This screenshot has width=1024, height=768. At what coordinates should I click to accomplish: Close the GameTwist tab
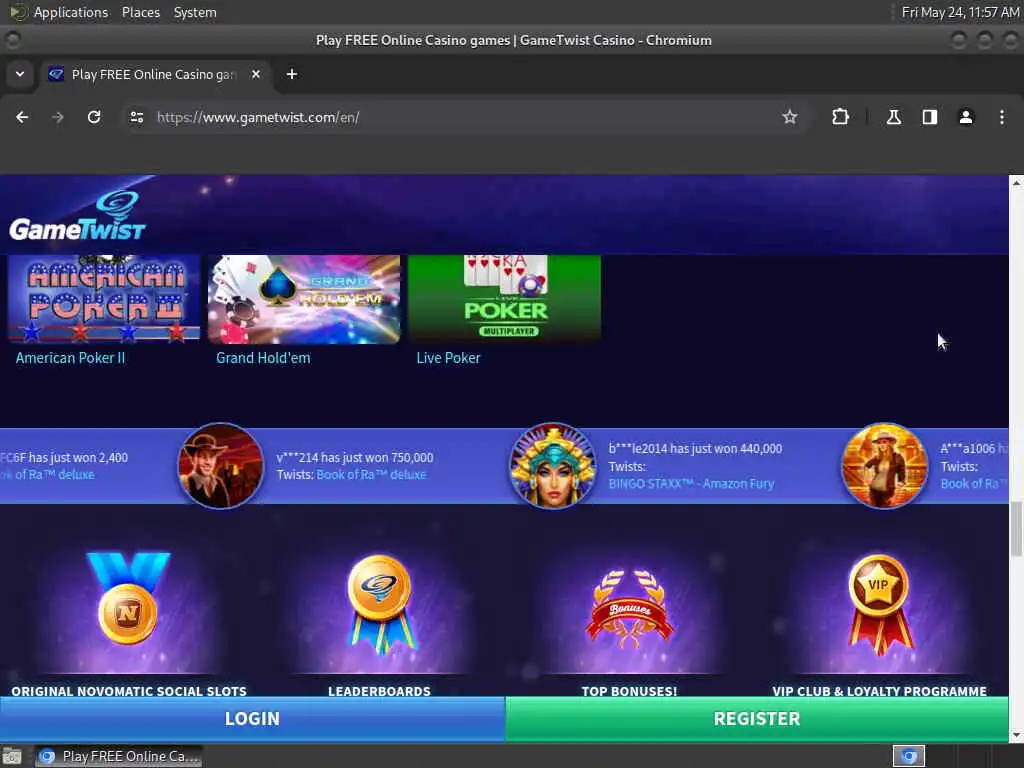click(x=256, y=74)
